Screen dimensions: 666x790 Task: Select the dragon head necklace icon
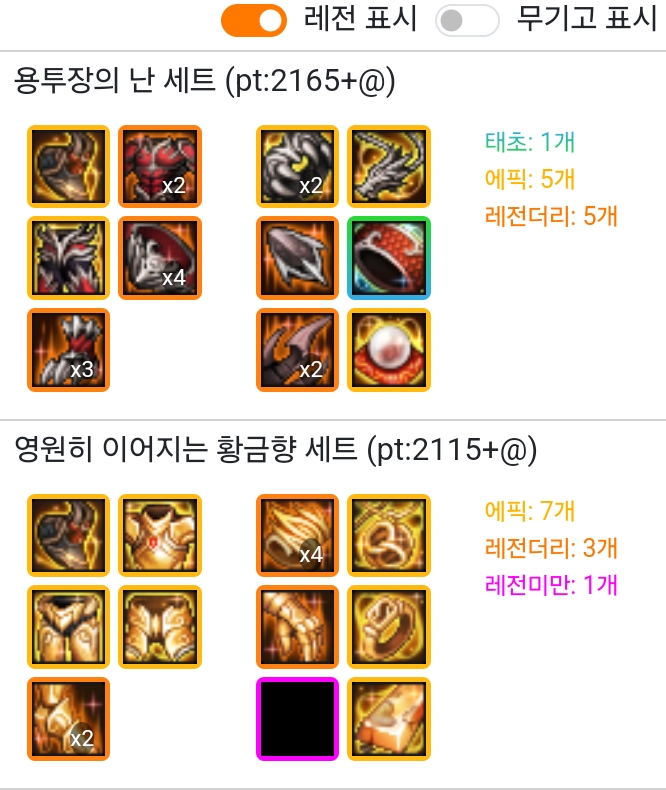(389, 166)
